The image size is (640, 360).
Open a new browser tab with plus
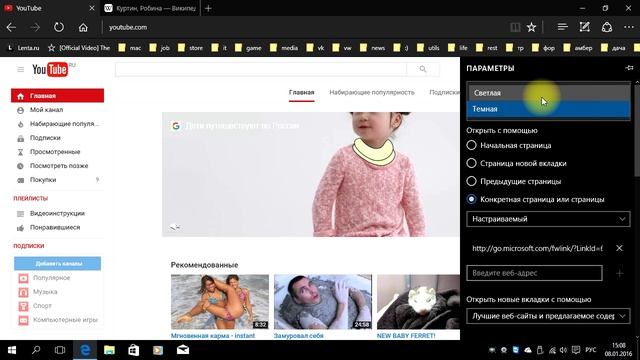coord(208,8)
